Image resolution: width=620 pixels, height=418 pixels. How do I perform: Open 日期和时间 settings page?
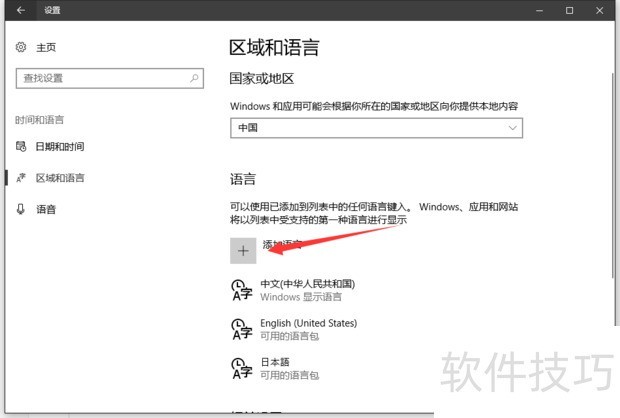(x=60, y=147)
